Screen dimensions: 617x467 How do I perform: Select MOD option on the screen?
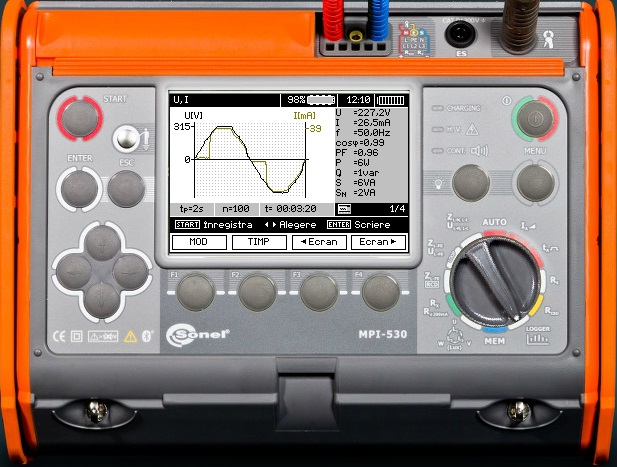pos(199,242)
